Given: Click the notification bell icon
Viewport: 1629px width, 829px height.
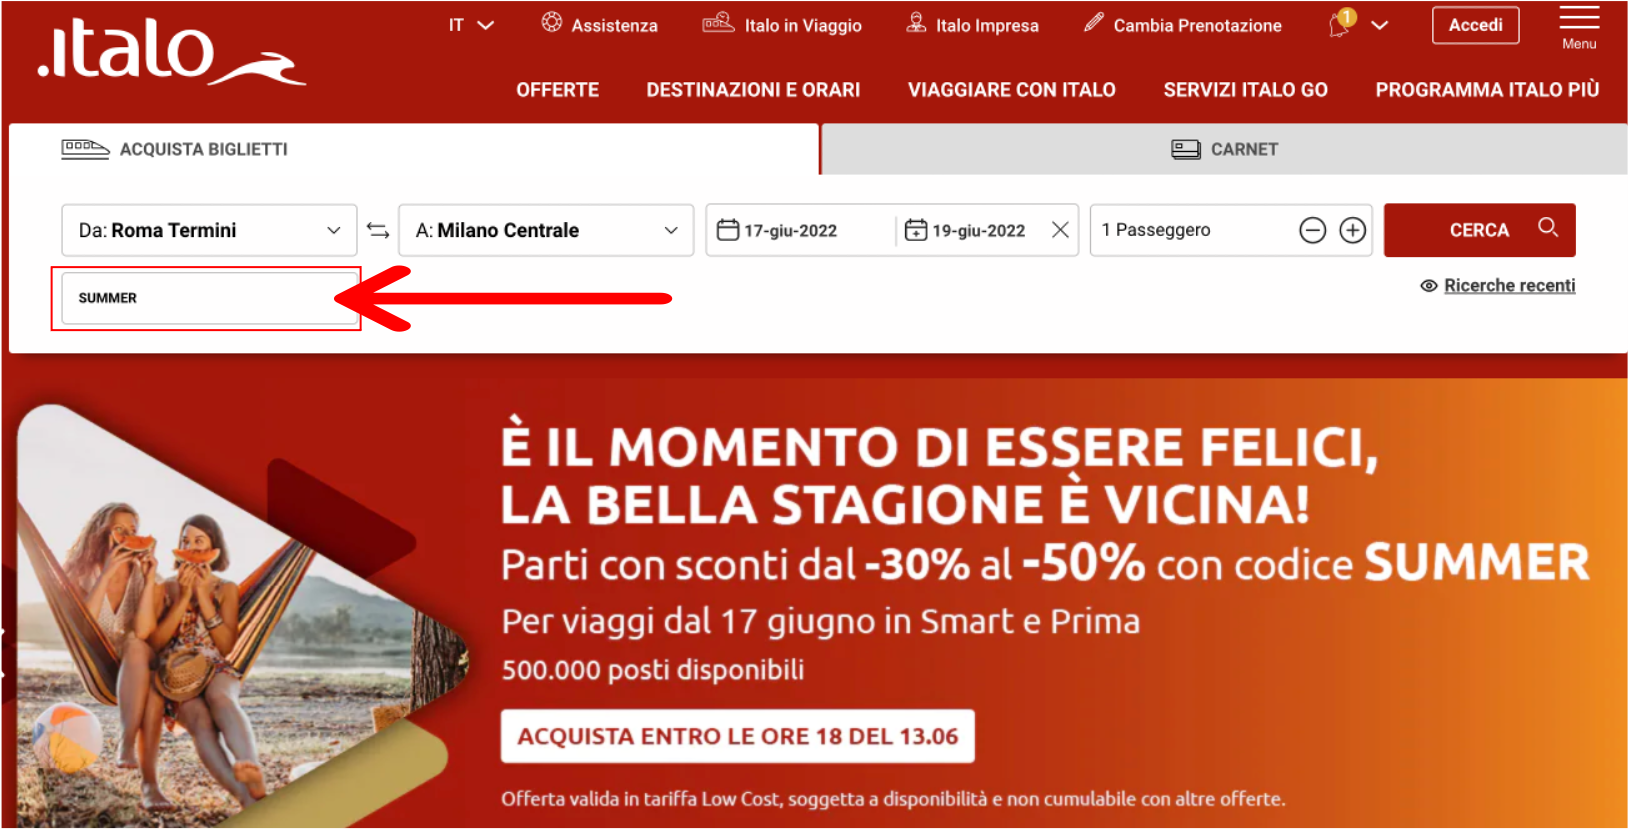Looking at the screenshot, I should (1341, 24).
